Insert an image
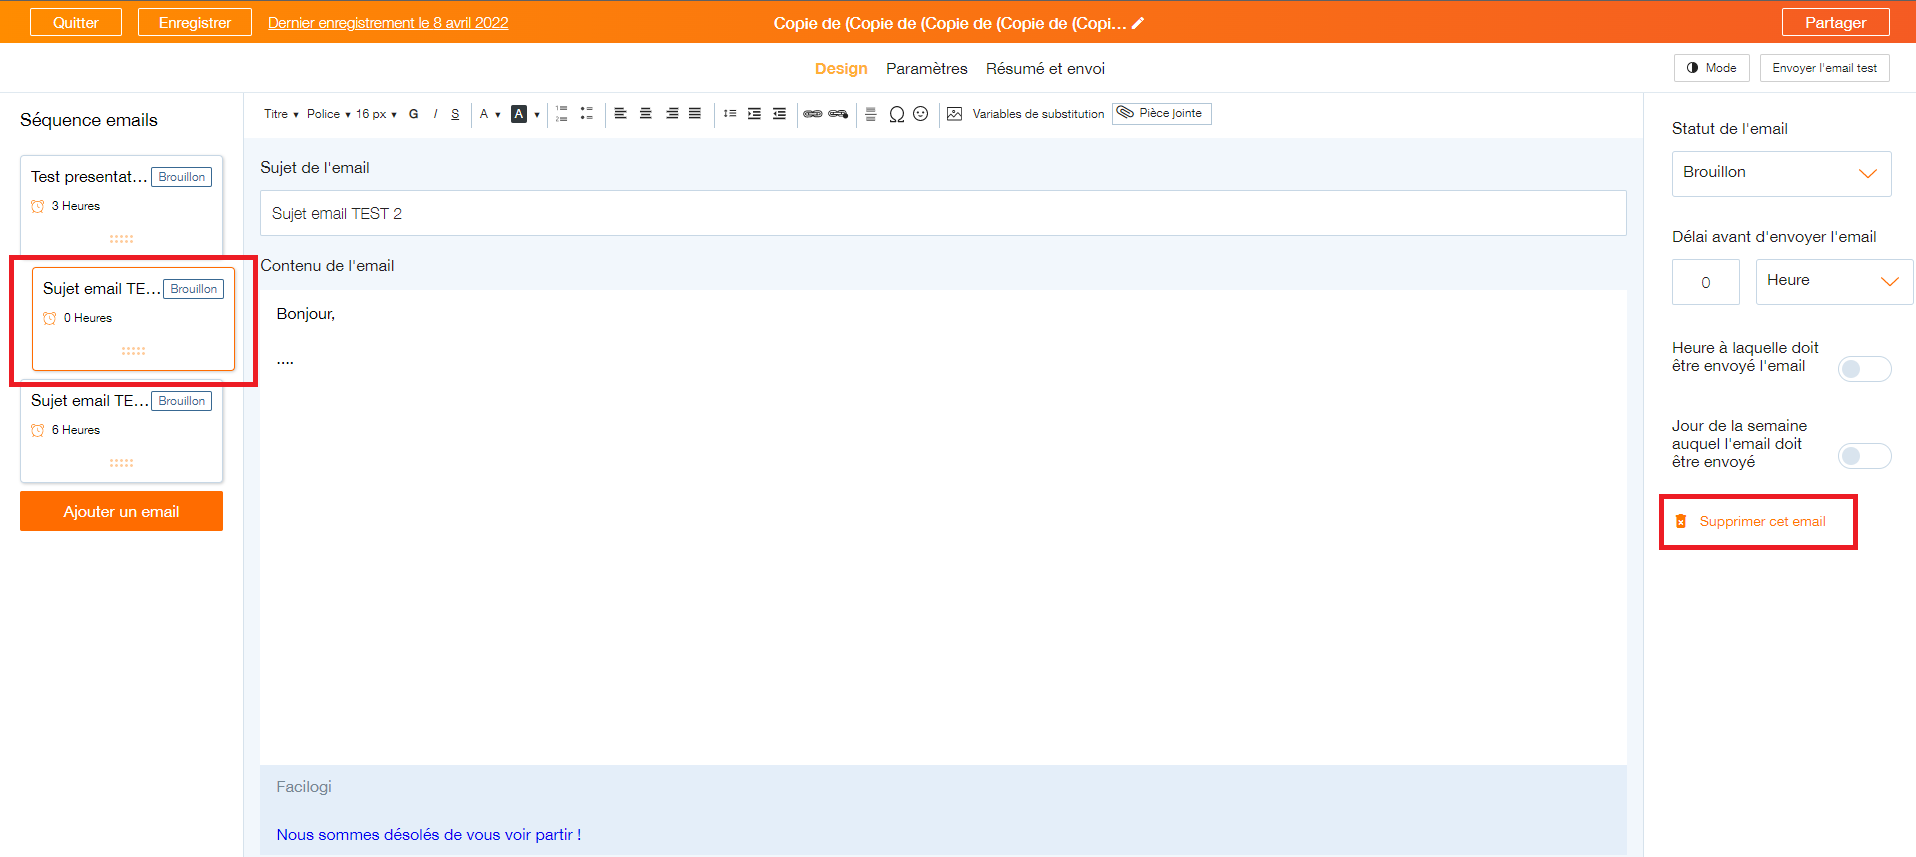 [x=955, y=114]
